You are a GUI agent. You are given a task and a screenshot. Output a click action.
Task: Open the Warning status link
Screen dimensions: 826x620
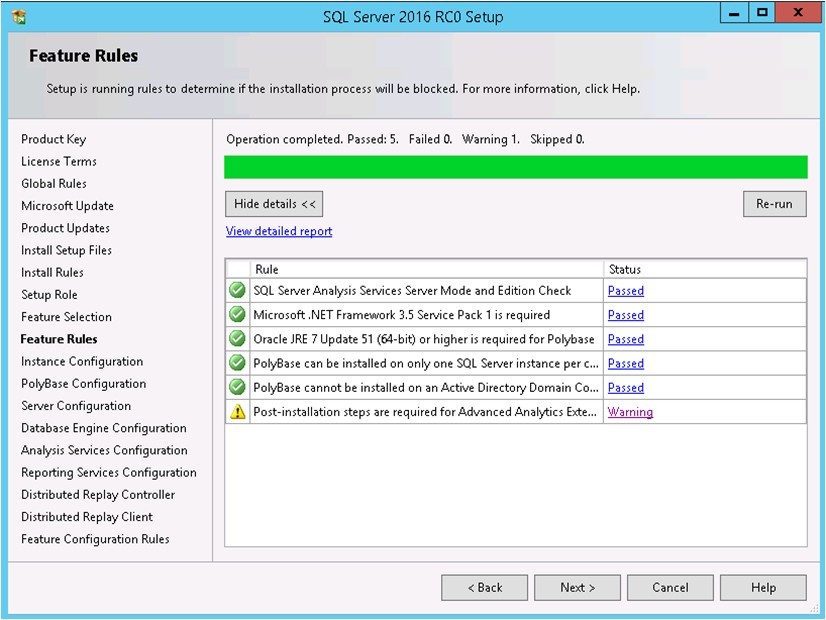coord(630,412)
